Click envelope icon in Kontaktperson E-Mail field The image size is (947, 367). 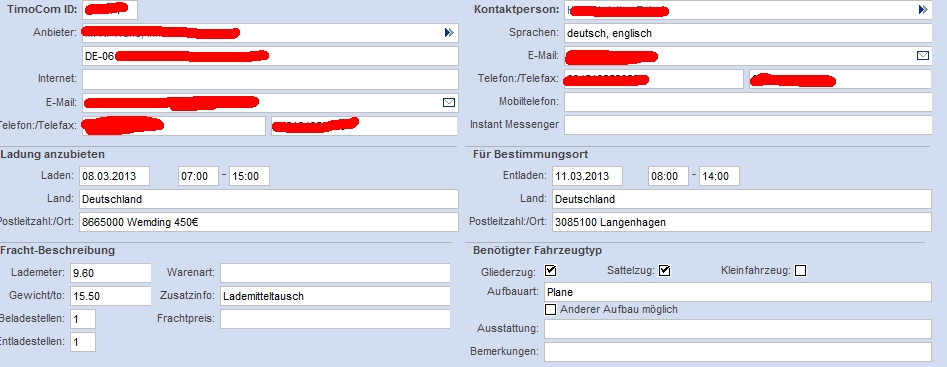pyautogui.click(x=923, y=56)
